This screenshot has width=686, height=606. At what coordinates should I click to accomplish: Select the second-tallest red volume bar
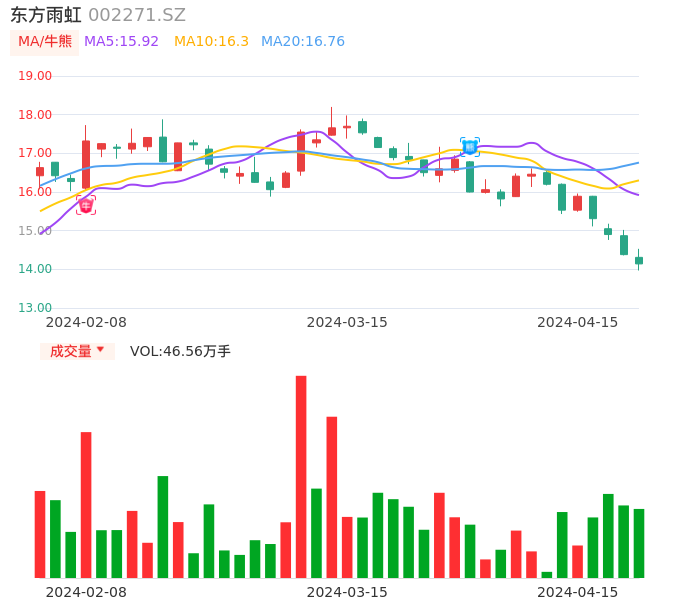332,496
